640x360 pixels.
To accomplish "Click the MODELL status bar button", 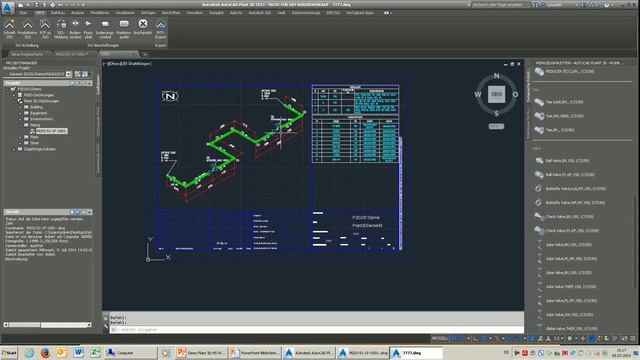I will pos(440,339).
